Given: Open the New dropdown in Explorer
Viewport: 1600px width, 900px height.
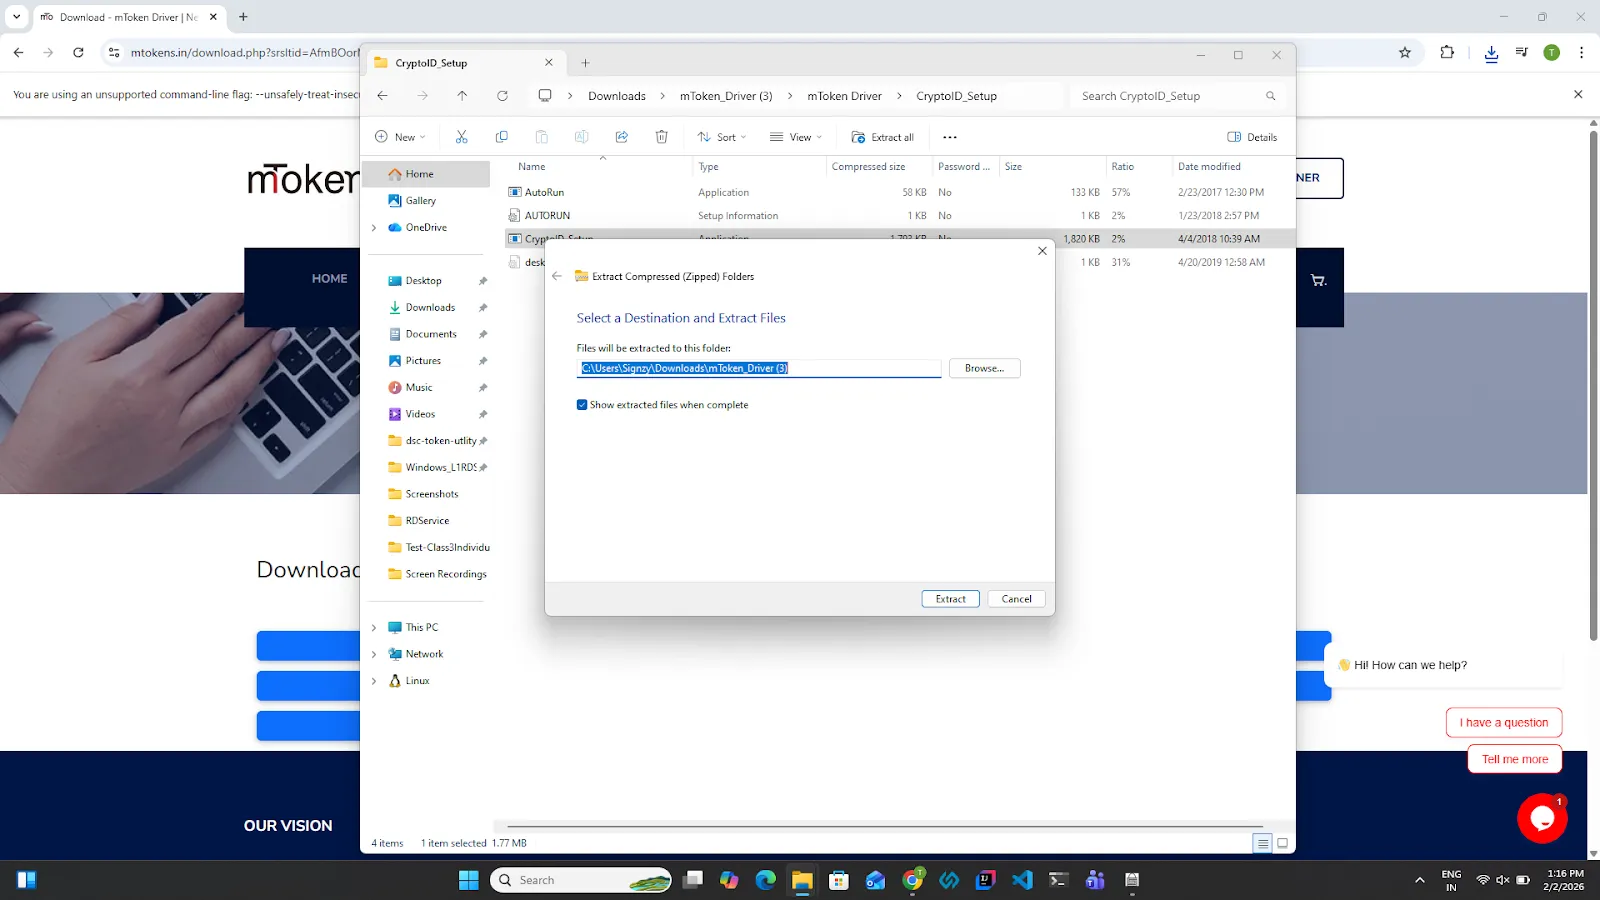Looking at the screenshot, I should pos(400,137).
